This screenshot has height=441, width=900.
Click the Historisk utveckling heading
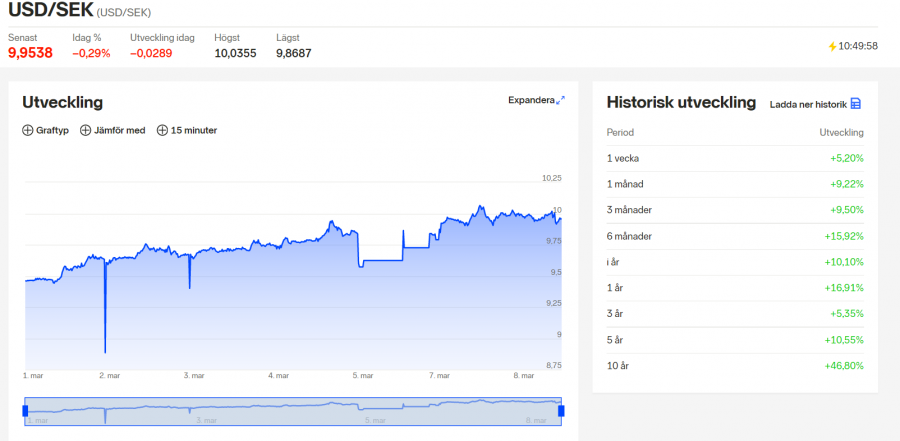click(681, 103)
